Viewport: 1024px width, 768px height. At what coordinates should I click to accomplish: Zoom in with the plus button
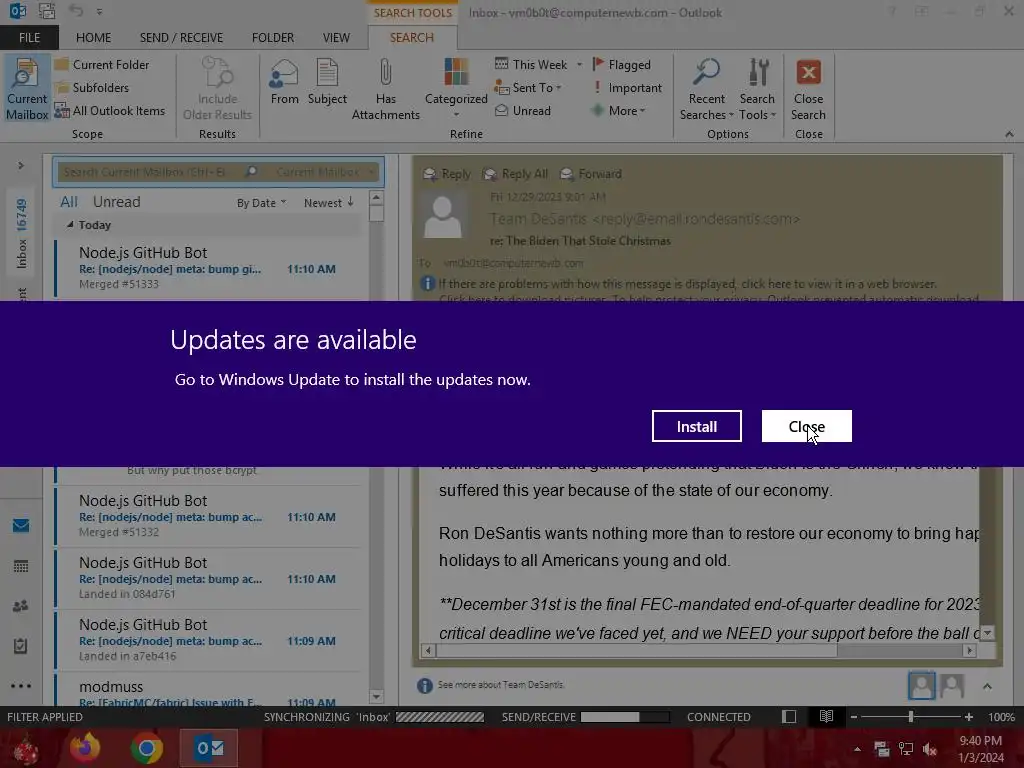point(968,717)
